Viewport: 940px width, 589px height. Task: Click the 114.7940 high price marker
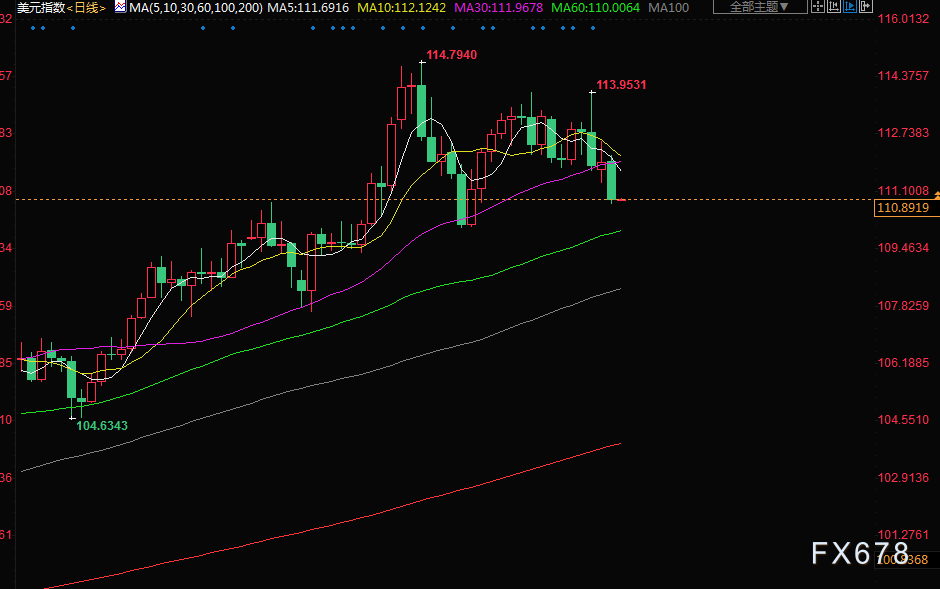pyautogui.click(x=451, y=54)
